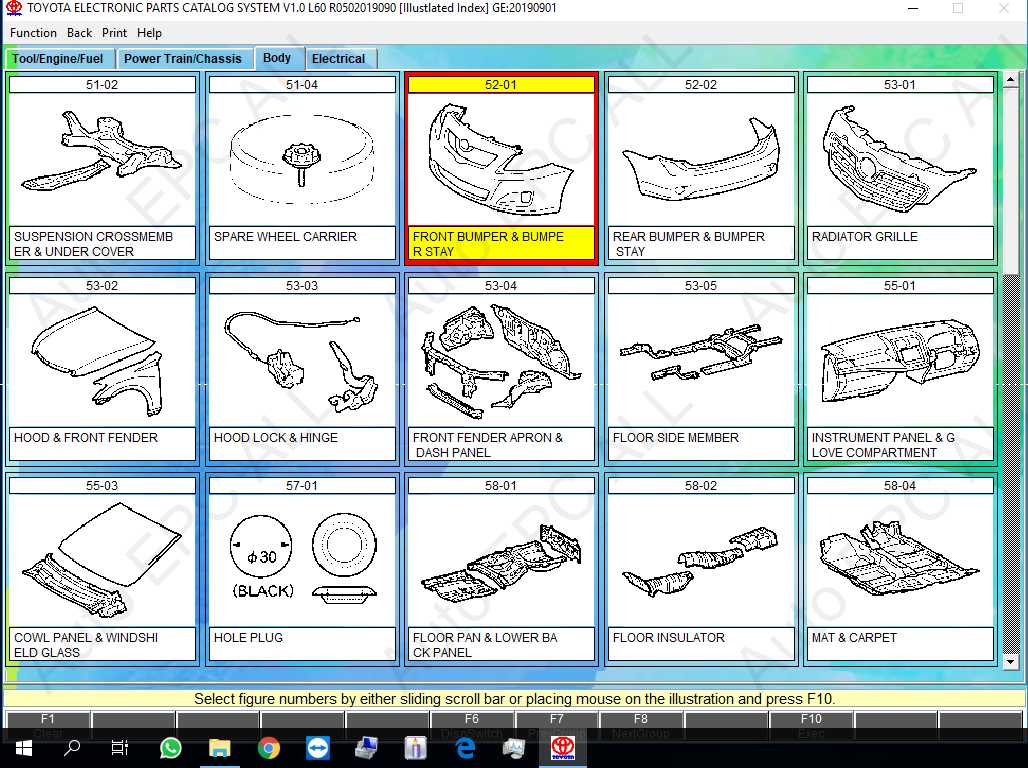
Task: Click the Toyota EPC taskbar icon
Action: pos(563,748)
